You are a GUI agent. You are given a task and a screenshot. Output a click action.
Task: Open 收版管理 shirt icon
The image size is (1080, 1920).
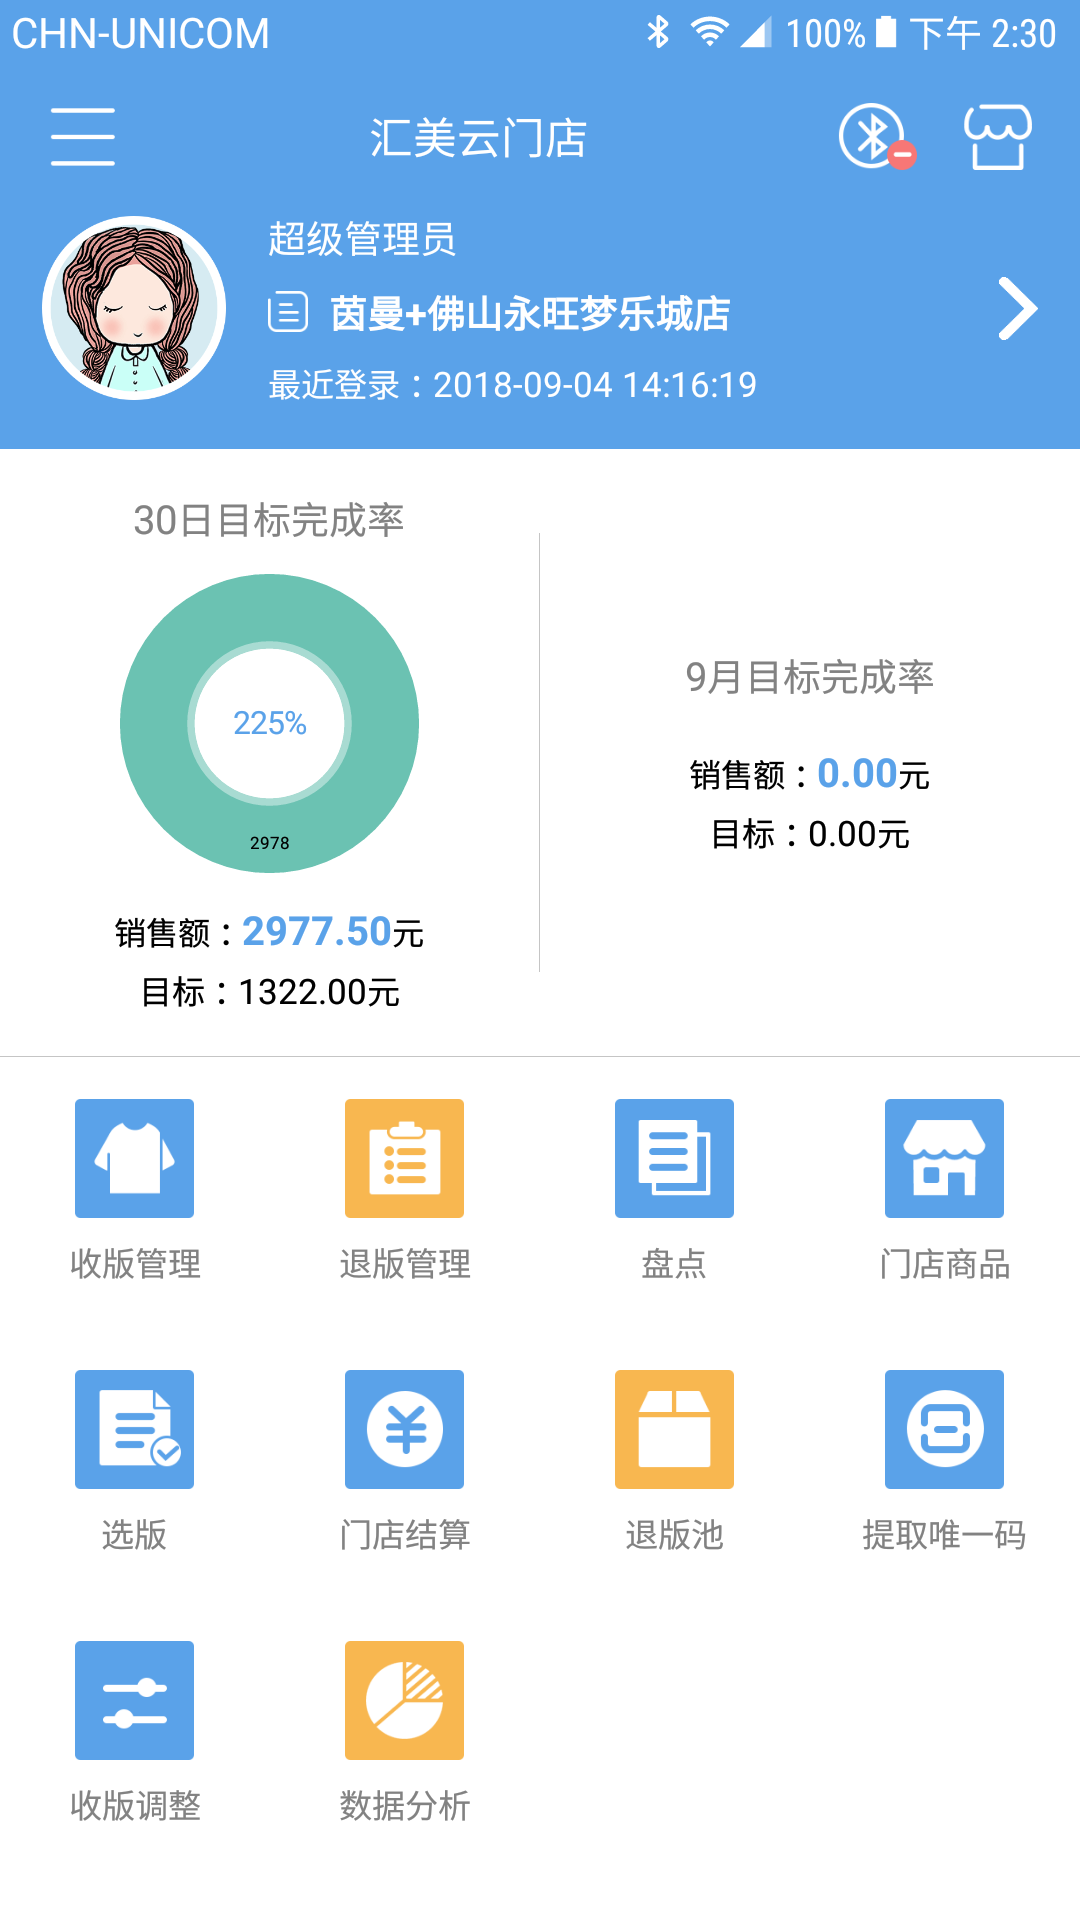point(134,1158)
